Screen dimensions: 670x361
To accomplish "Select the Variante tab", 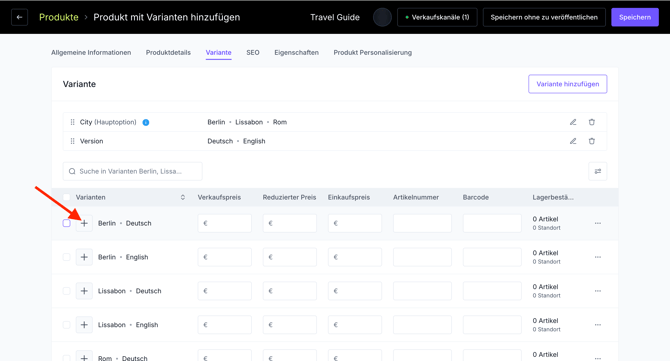I will pos(218,53).
